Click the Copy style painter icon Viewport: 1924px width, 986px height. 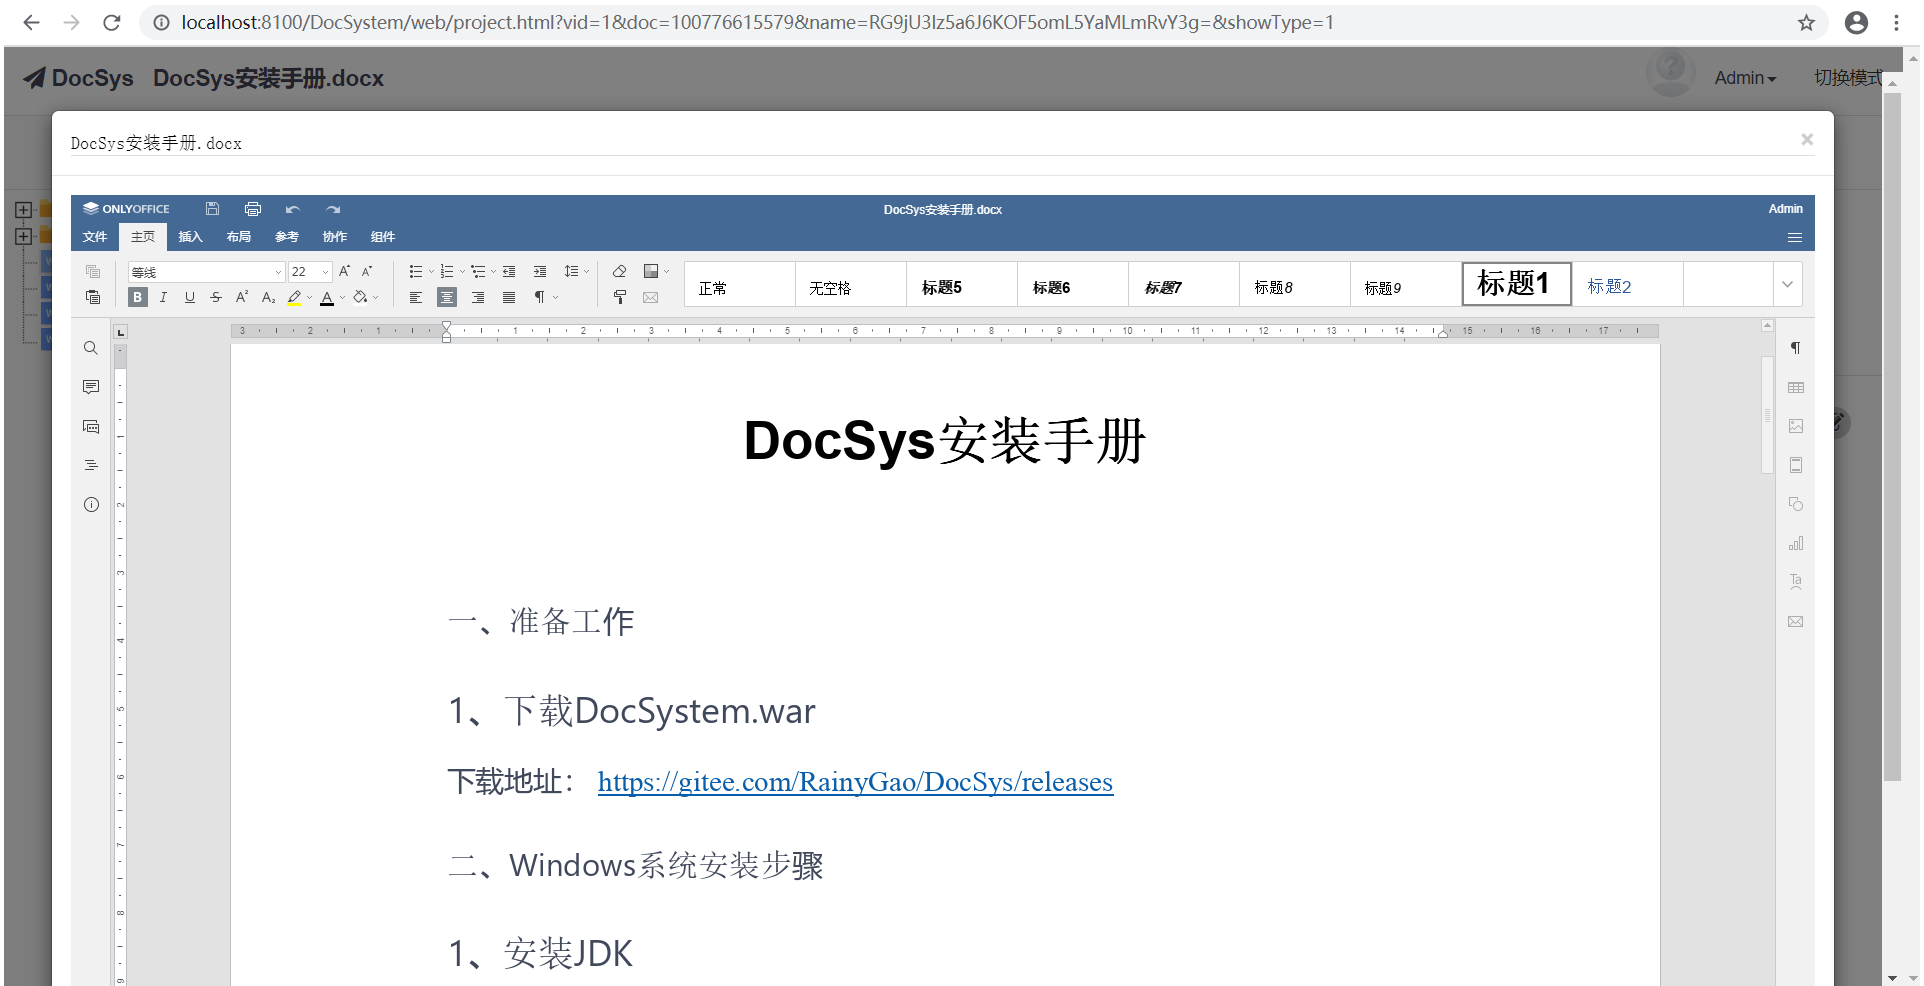tap(620, 297)
